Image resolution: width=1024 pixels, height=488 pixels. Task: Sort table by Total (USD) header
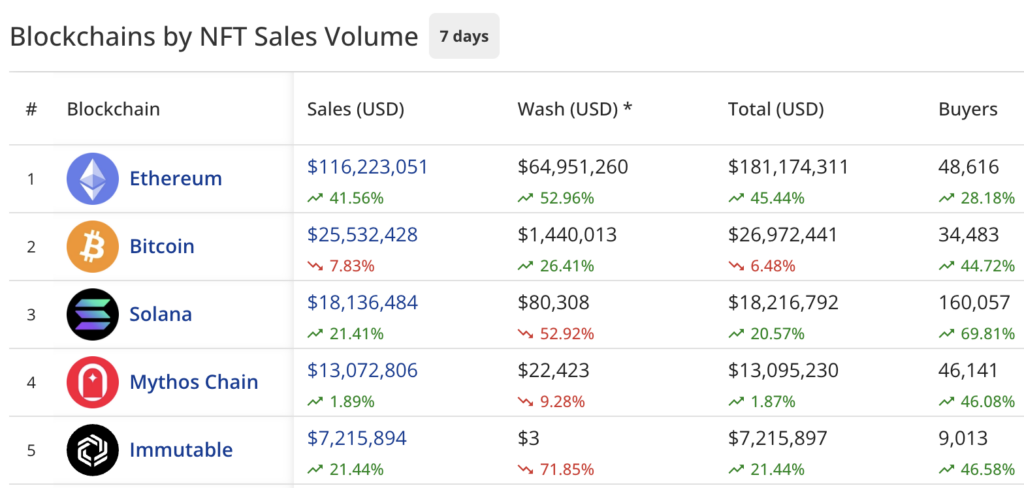pyautogui.click(x=775, y=109)
